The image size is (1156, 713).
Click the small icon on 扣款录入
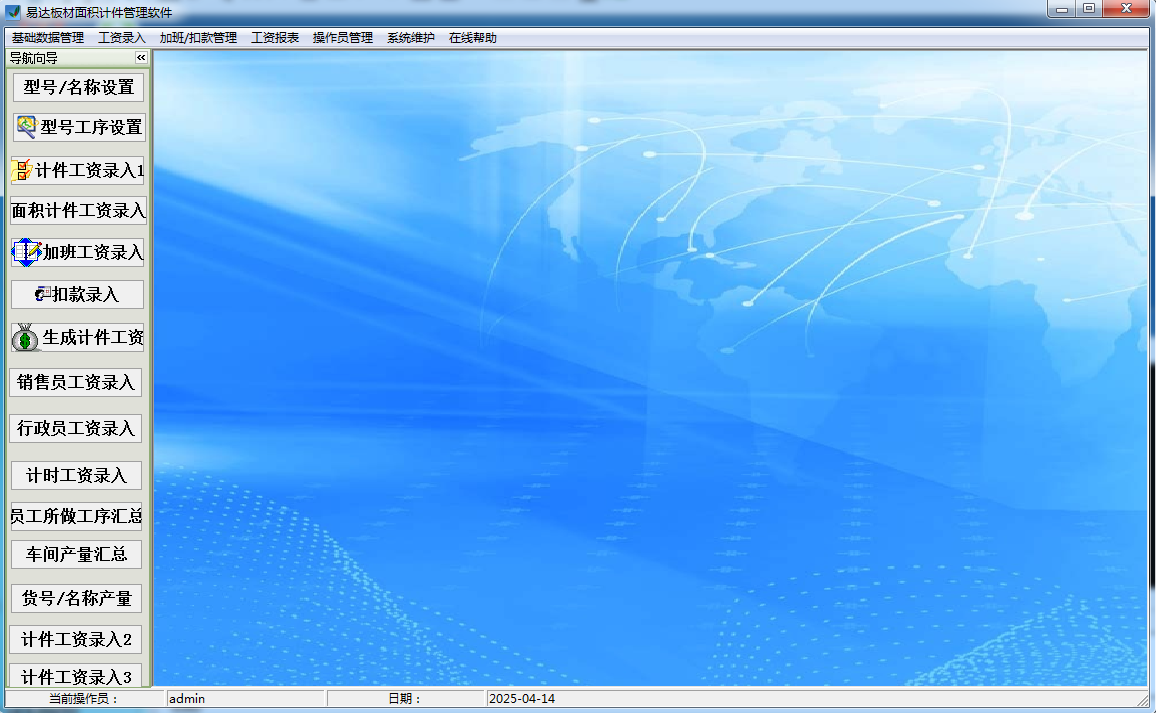click(x=43, y=294)
